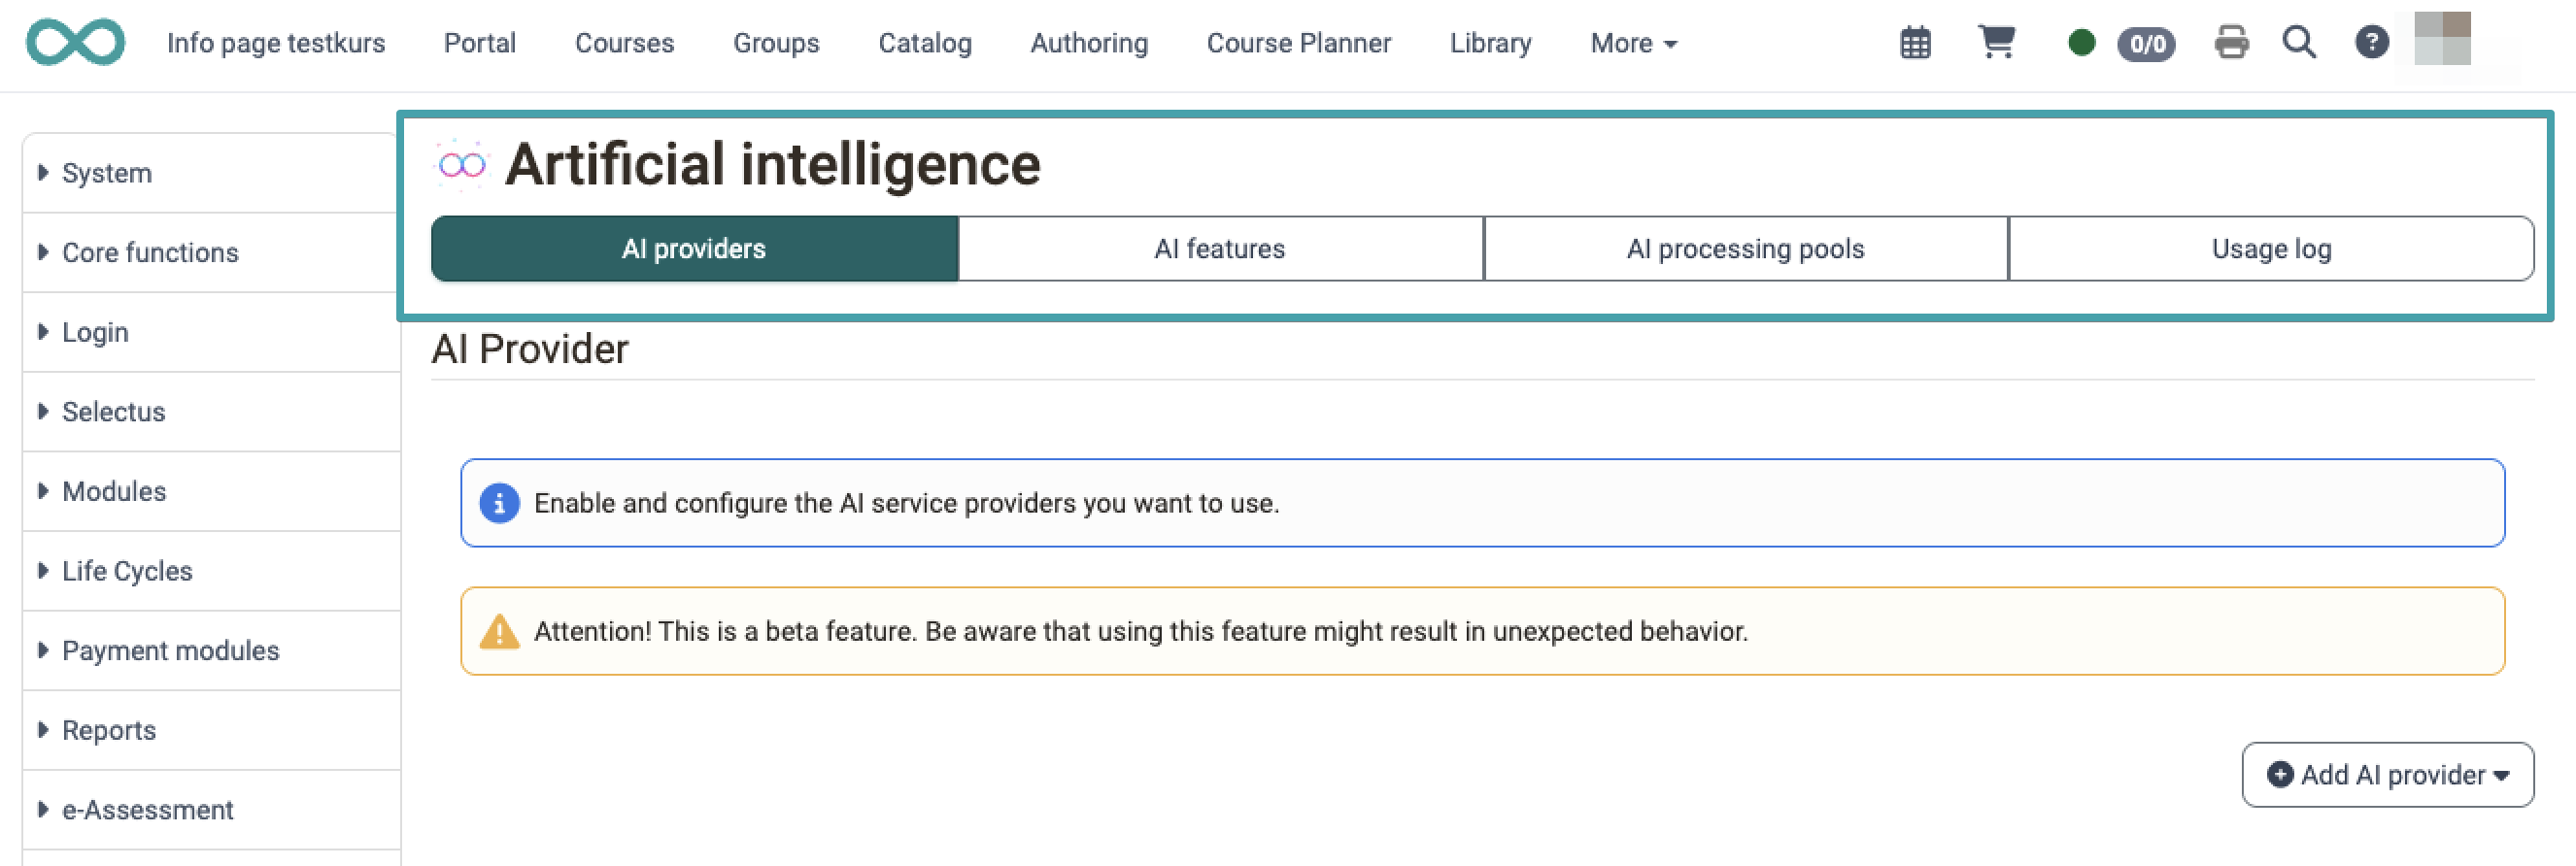Click the 'Artificial intelligence' page title
Image resolution: width=2576 pixels, height=866 pixels.
point(773,164)
